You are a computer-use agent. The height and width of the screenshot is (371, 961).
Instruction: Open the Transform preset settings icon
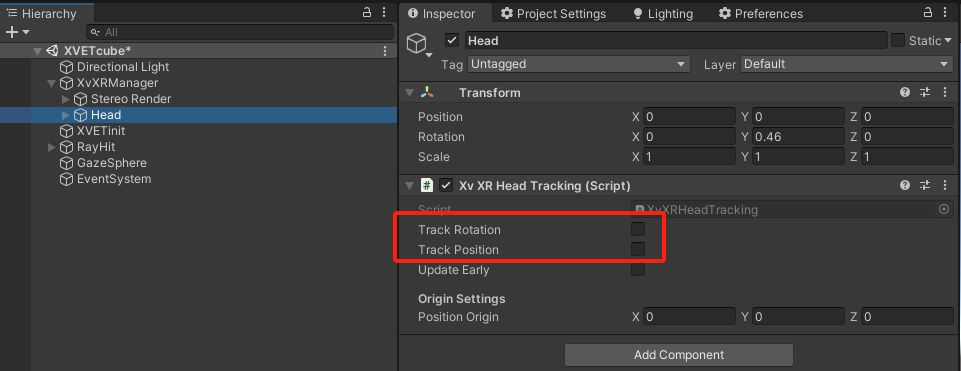pos(924,93)
